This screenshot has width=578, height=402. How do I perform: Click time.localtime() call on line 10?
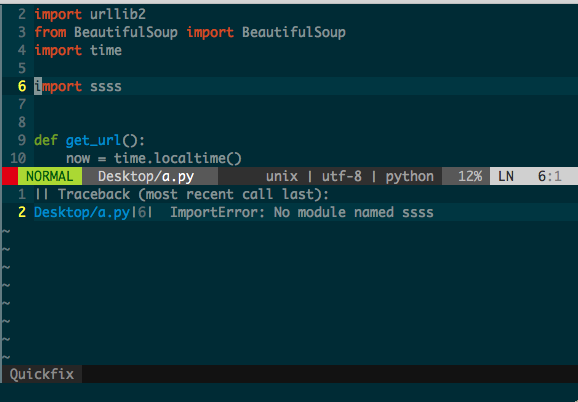(178, 158)
